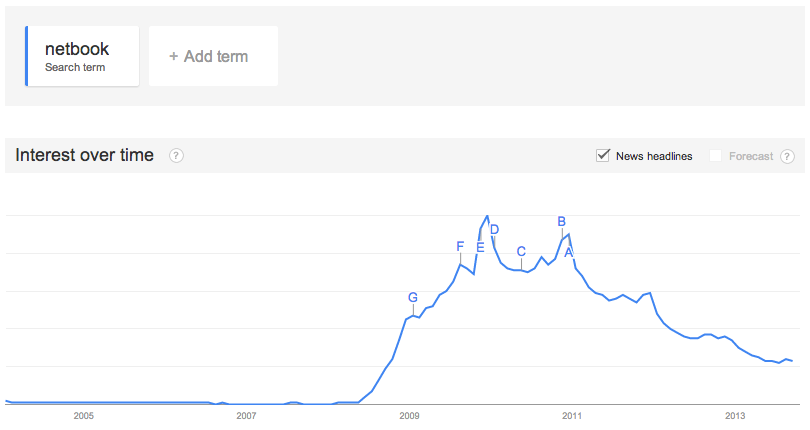810x430 pixels.
Task: Enable the Forecast checkbox
Action: (715, 156)
